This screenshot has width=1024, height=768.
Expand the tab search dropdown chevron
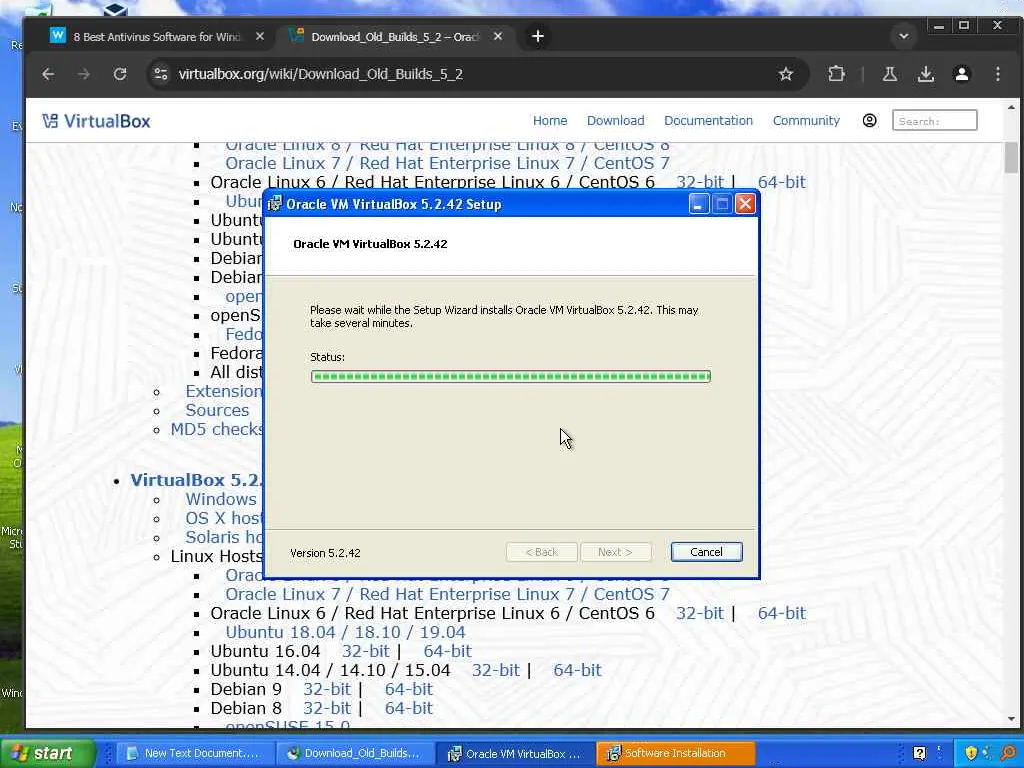click(904, 37)
